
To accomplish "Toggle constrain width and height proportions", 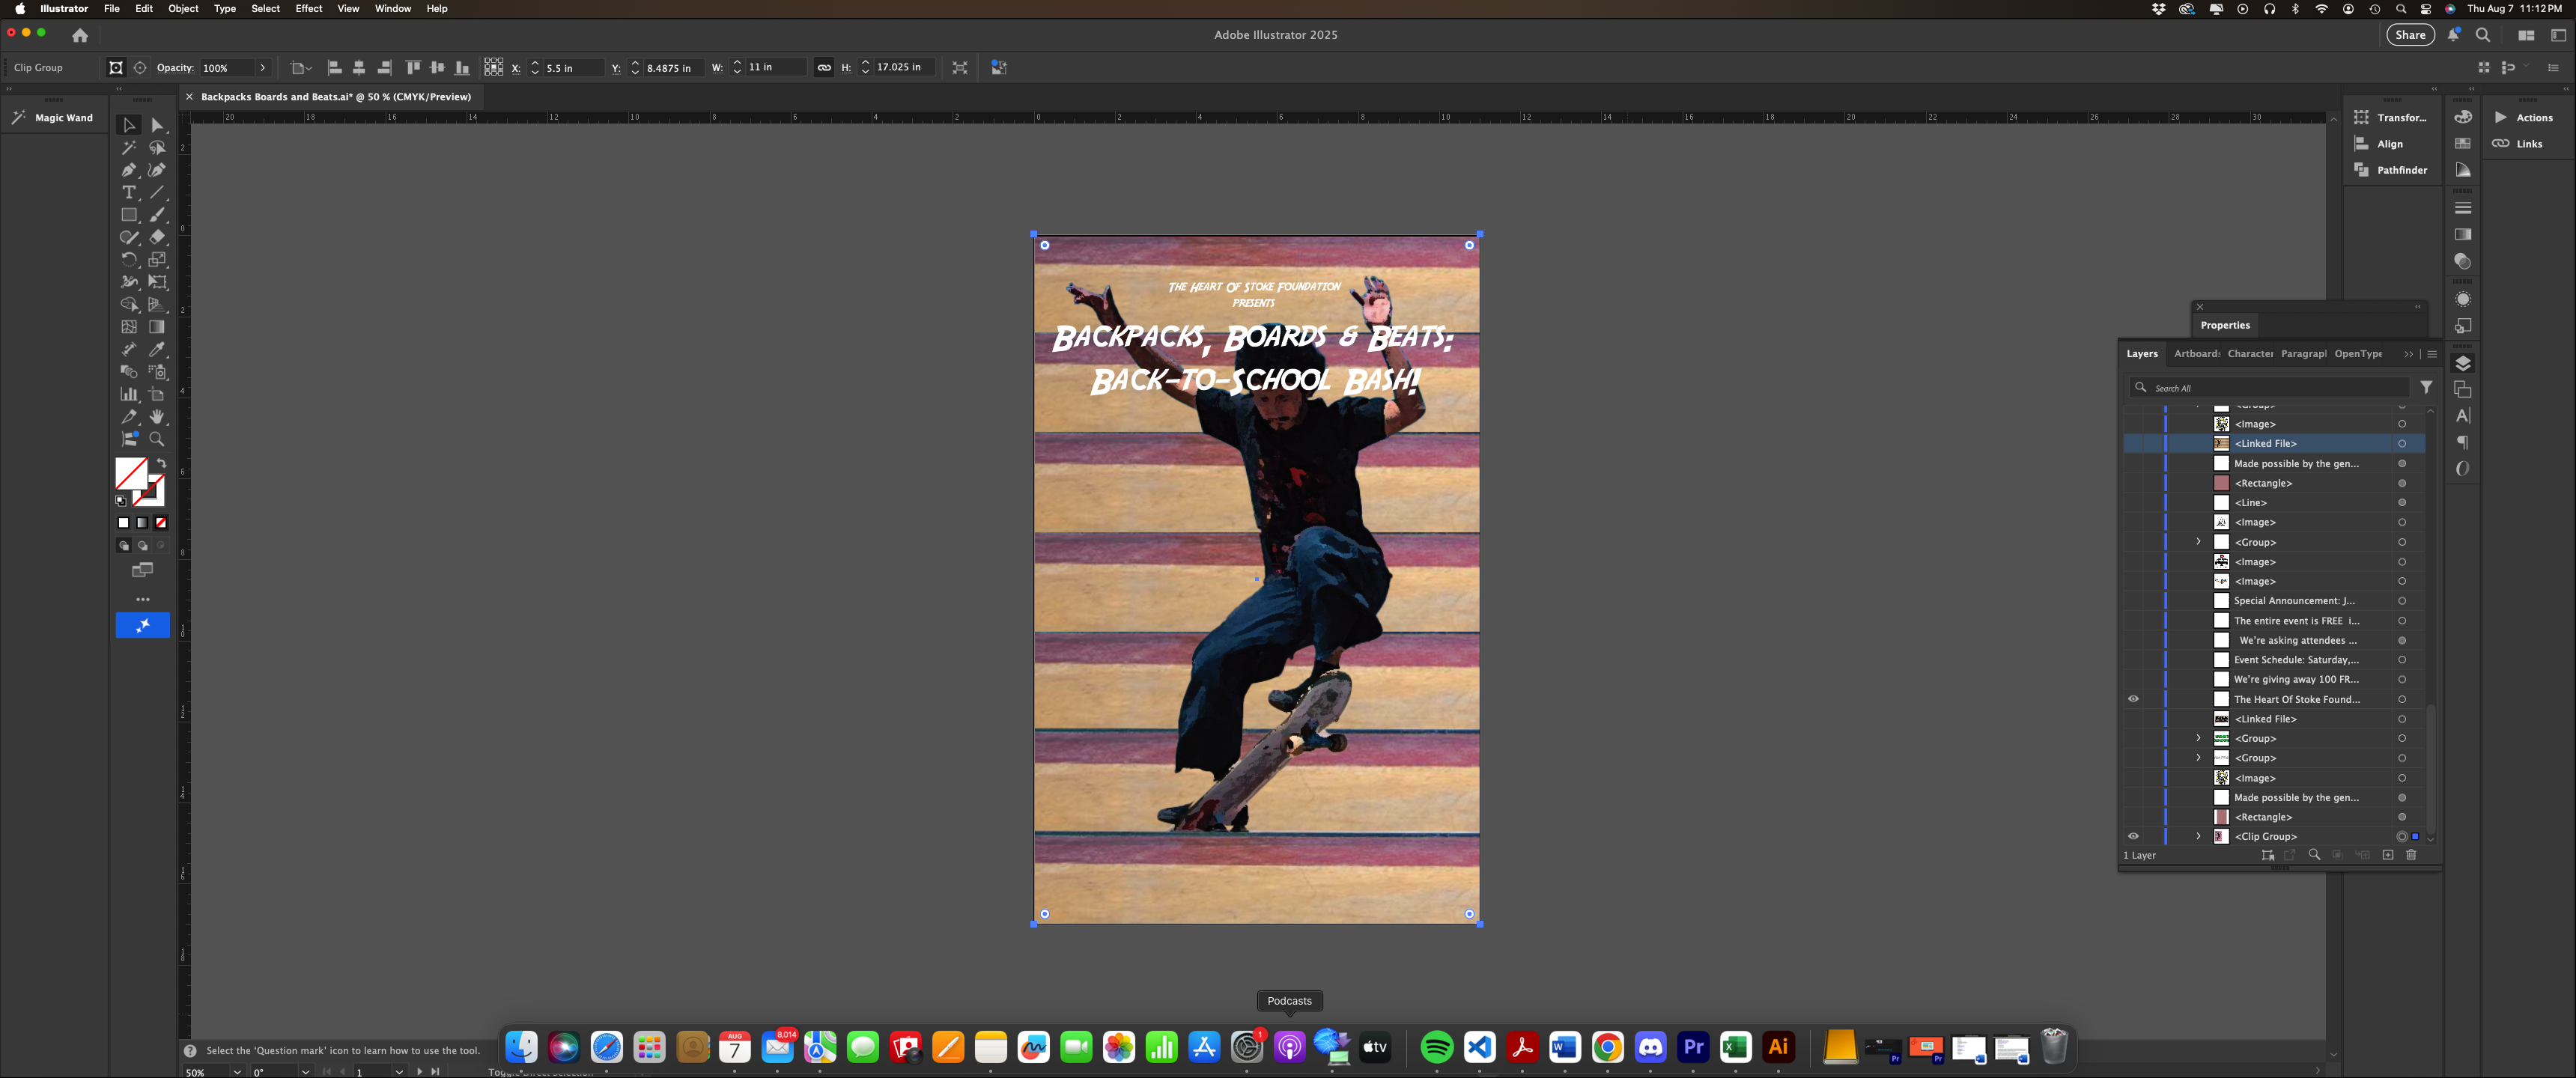I will [x=824, y=68].
